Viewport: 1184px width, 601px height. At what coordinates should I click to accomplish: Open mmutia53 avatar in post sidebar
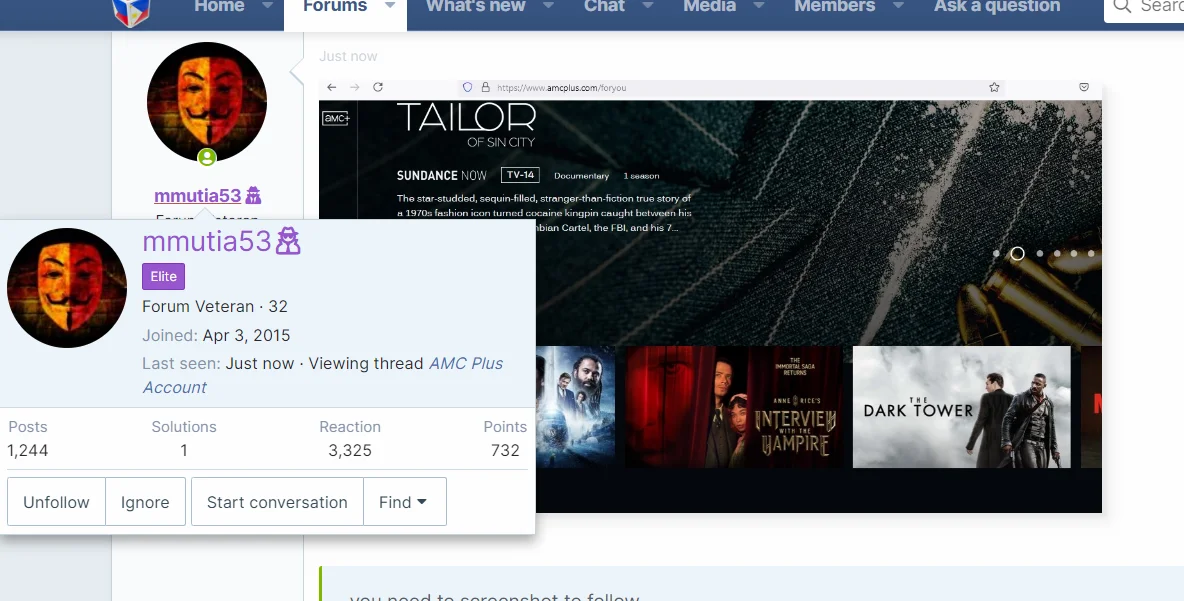click(x=207, y=102)
